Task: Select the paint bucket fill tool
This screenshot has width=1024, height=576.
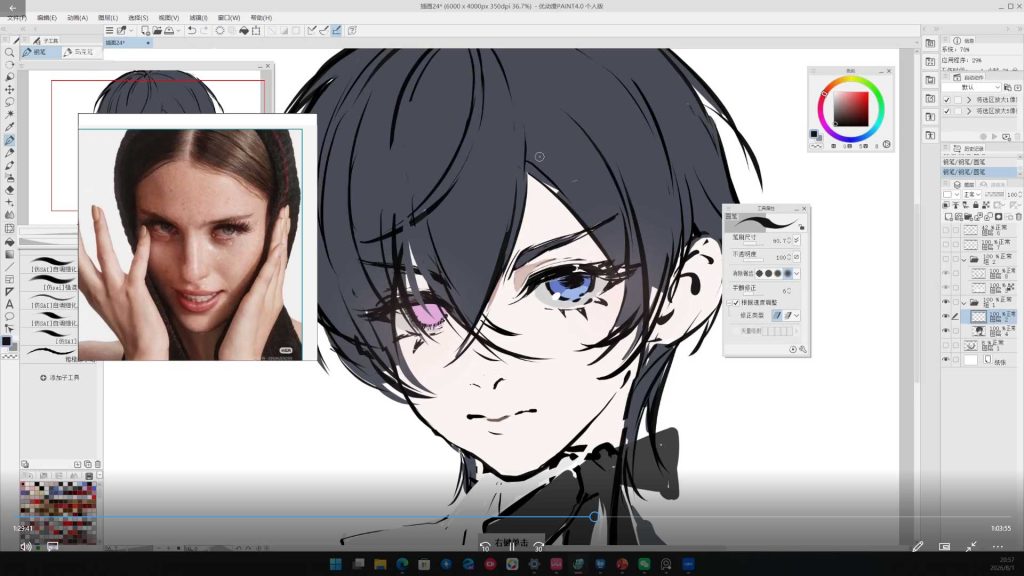Action: click(x=9, y=242)
